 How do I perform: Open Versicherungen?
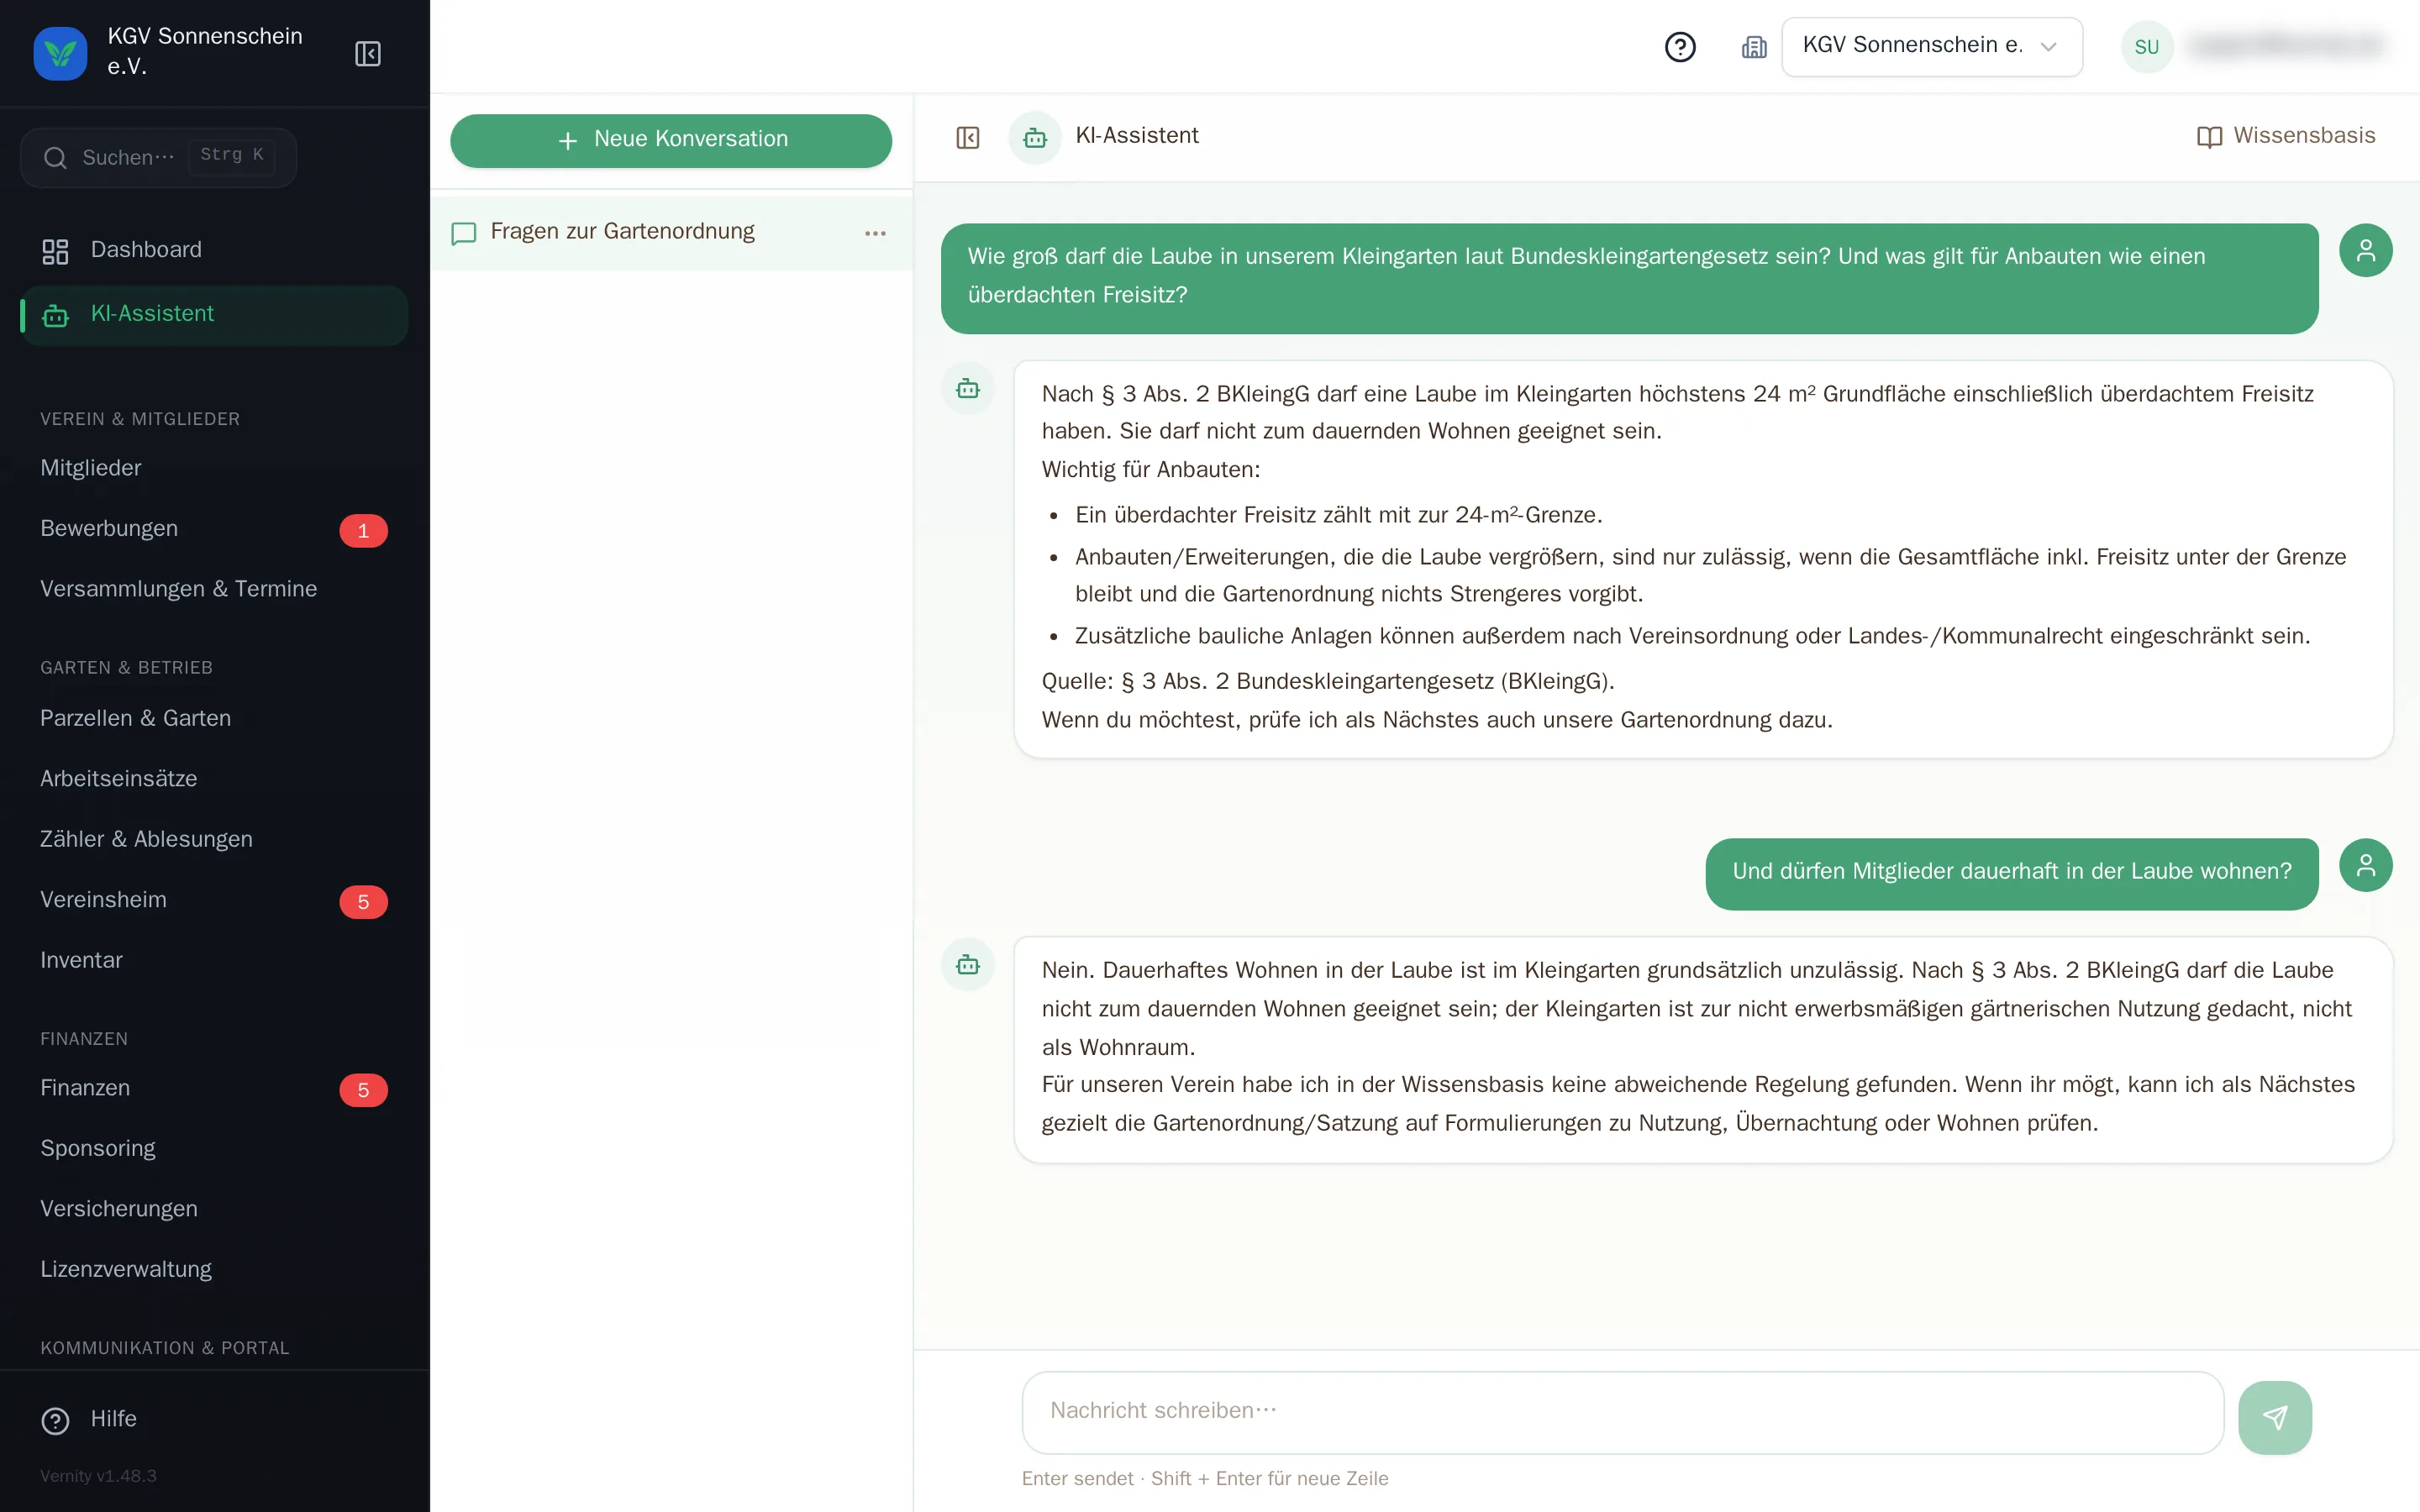click(214, 1209)
